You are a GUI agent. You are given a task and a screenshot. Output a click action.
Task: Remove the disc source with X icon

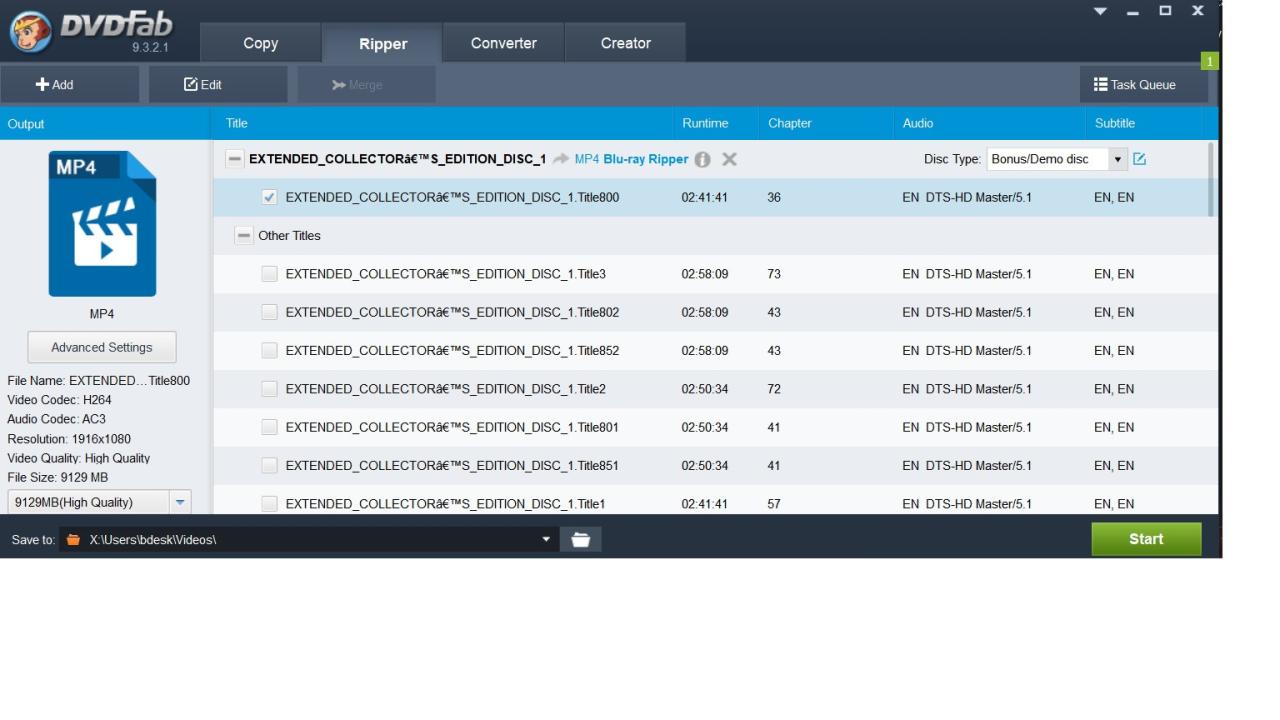[729, 159]
